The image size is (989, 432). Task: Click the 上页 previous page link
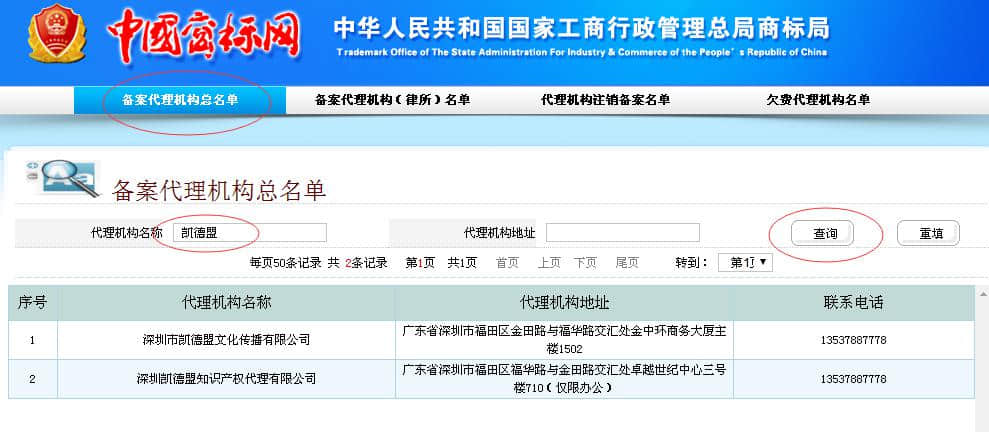pyautogui.click(x=549, y=262)
